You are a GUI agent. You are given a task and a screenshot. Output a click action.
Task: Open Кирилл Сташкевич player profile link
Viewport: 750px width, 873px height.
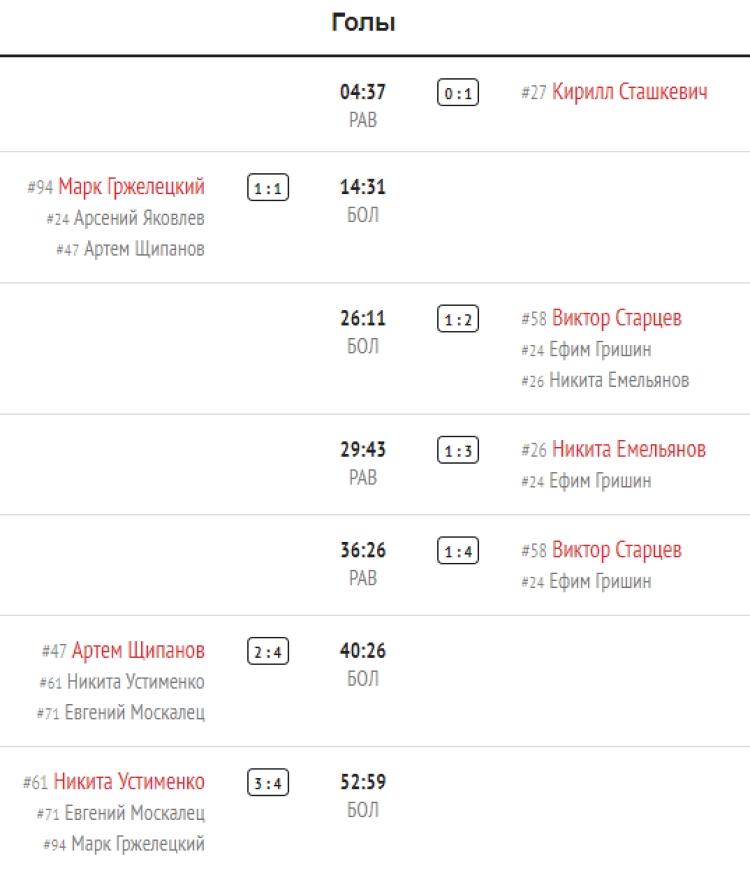point(629,92)
